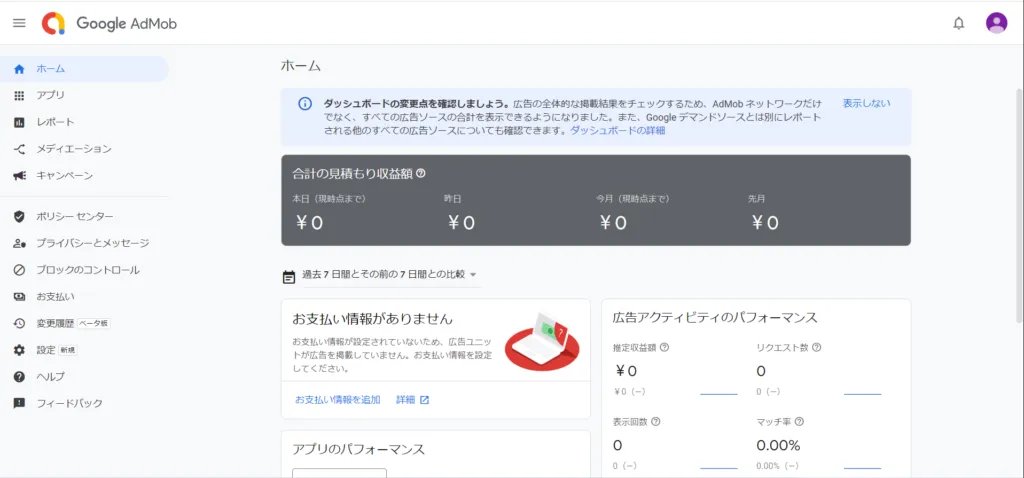Click the アプリ grid icon
1024x478 pixels.
(19, 95)
